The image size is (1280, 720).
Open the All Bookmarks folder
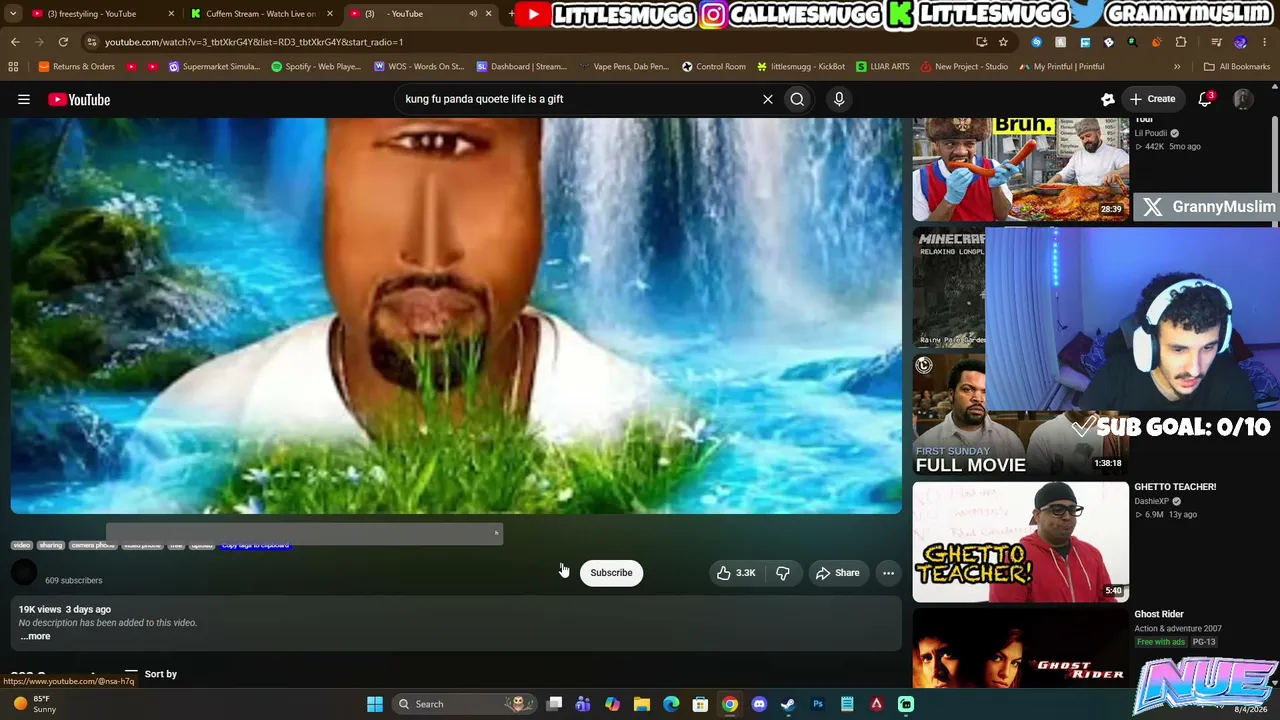pos(1237,67)
